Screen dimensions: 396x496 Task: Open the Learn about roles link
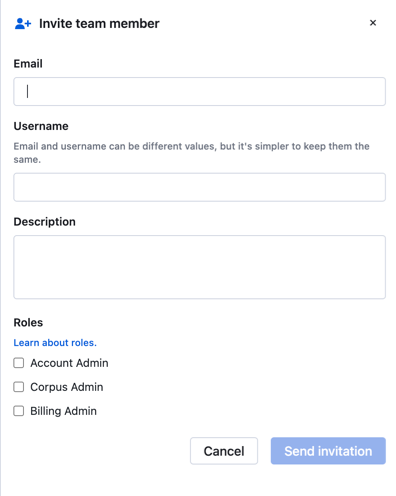[55, 343]
